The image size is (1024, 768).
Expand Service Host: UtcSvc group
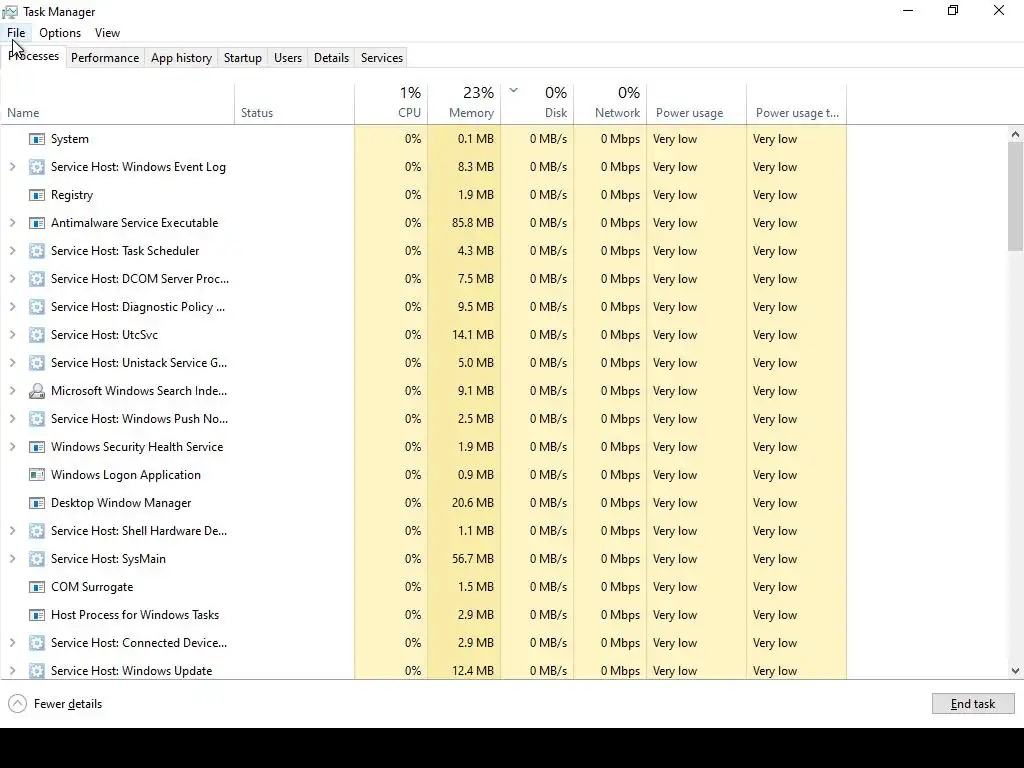(12, 335)
